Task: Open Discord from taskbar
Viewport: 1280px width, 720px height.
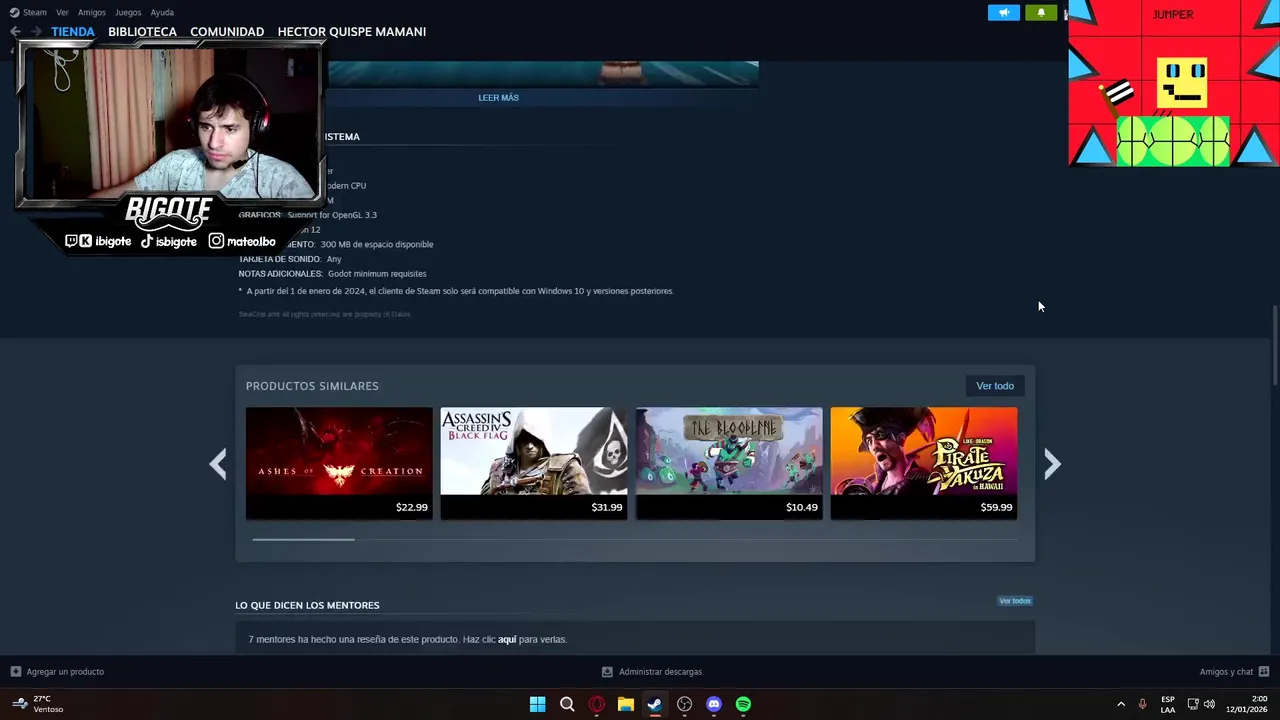Action: pos(714,704)
